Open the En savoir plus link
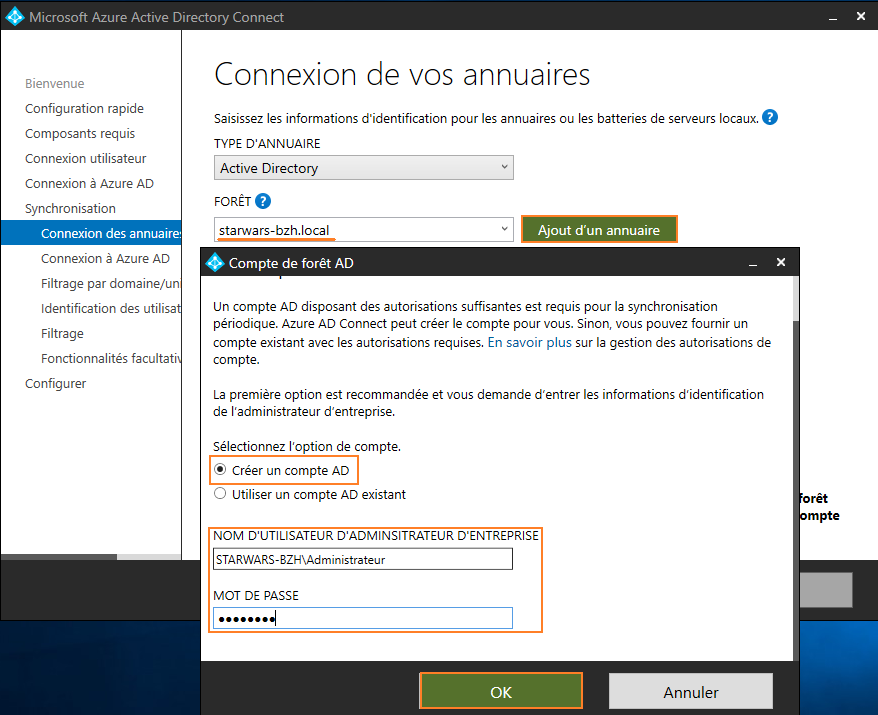Screen dimensions: 878x715 click(529, 342)
